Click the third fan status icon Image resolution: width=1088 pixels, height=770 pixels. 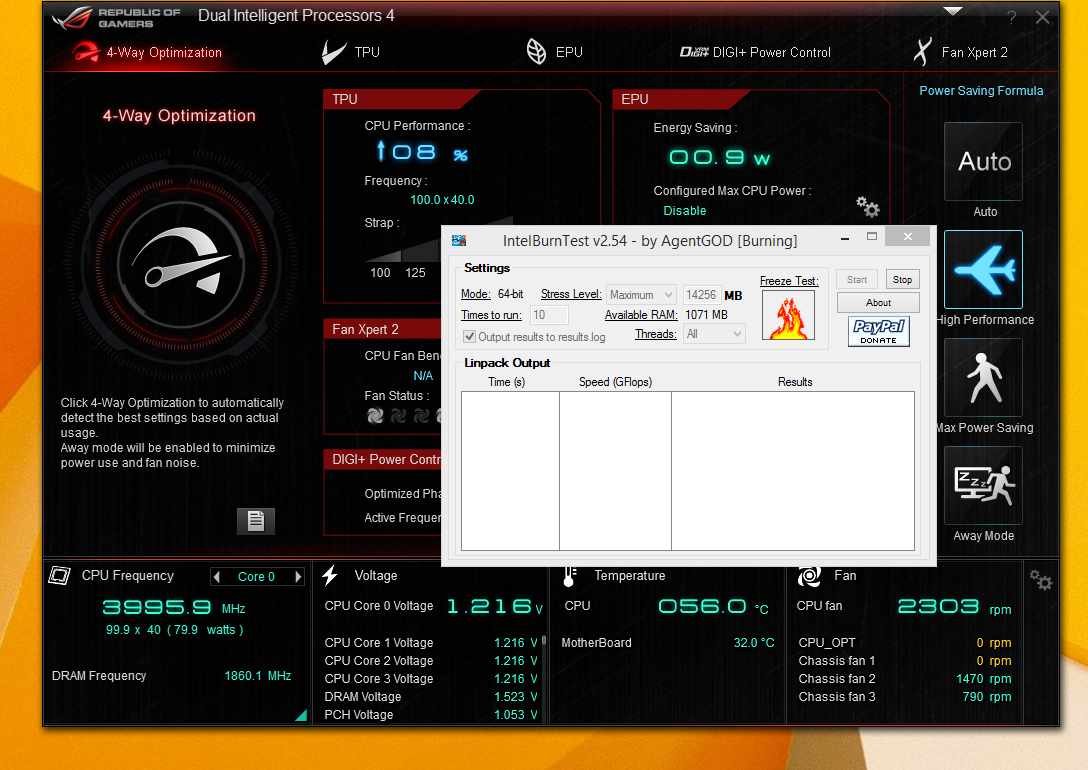(x=422, y=416)
